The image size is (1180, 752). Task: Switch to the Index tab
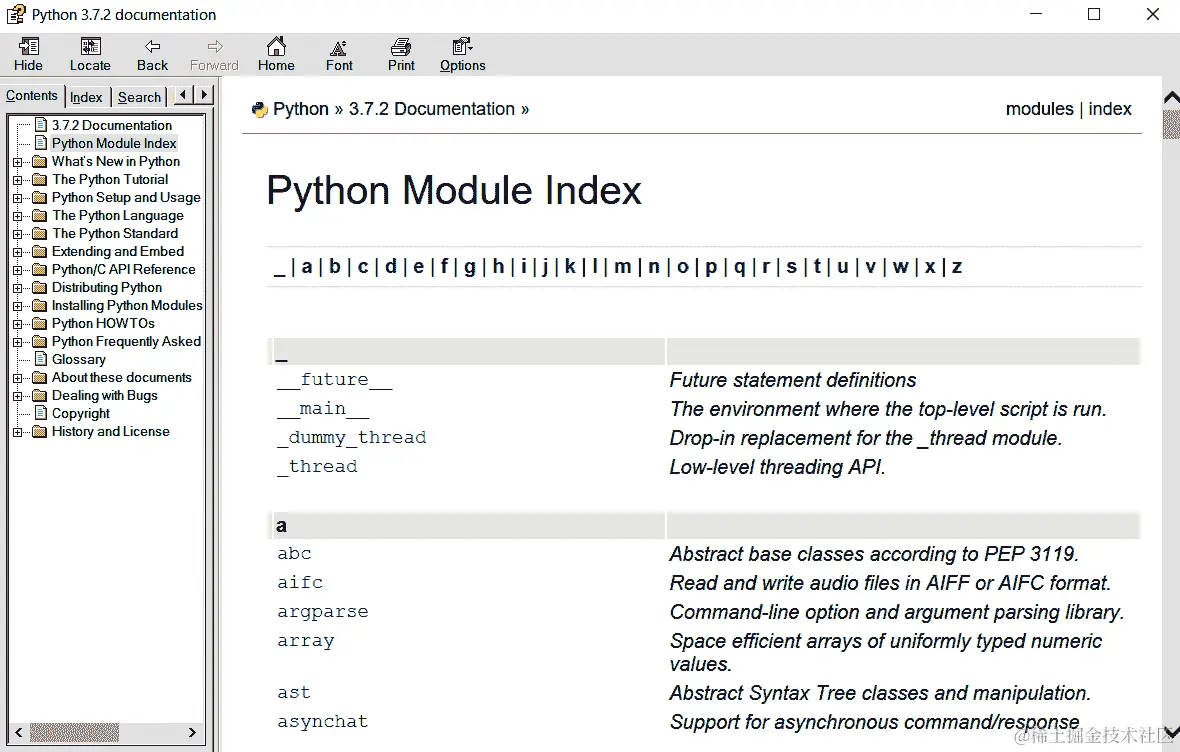pyautogui.click(x=86, y=97)
